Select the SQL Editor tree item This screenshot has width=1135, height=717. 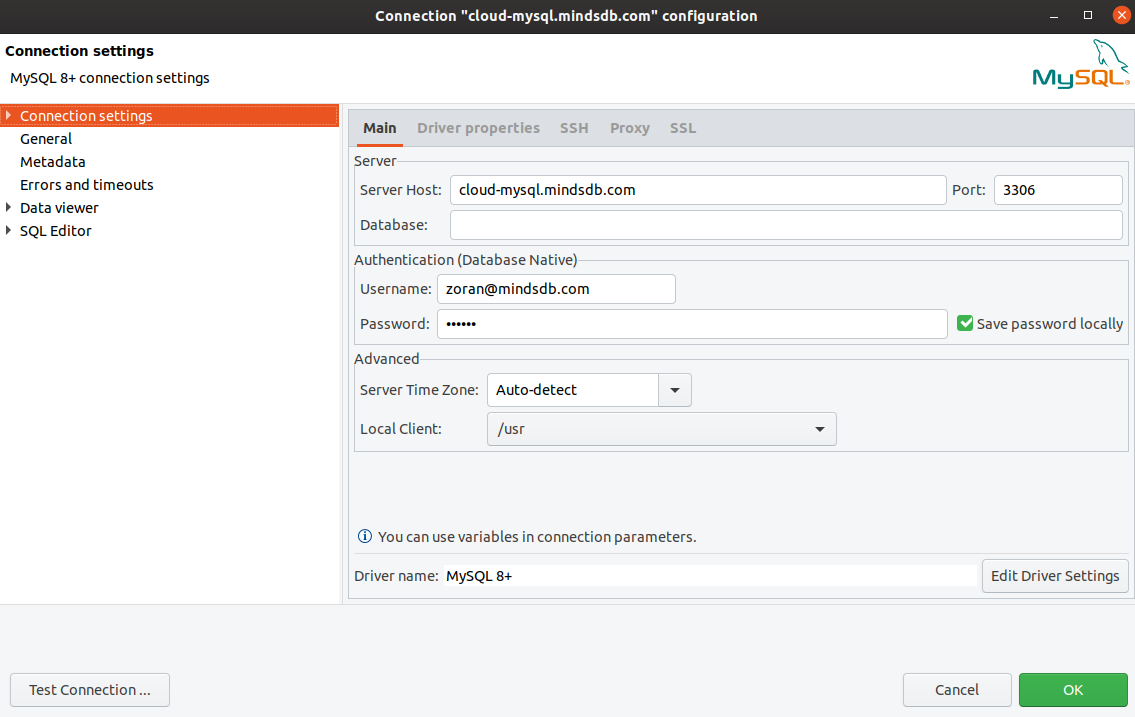(x=55, y=231)
